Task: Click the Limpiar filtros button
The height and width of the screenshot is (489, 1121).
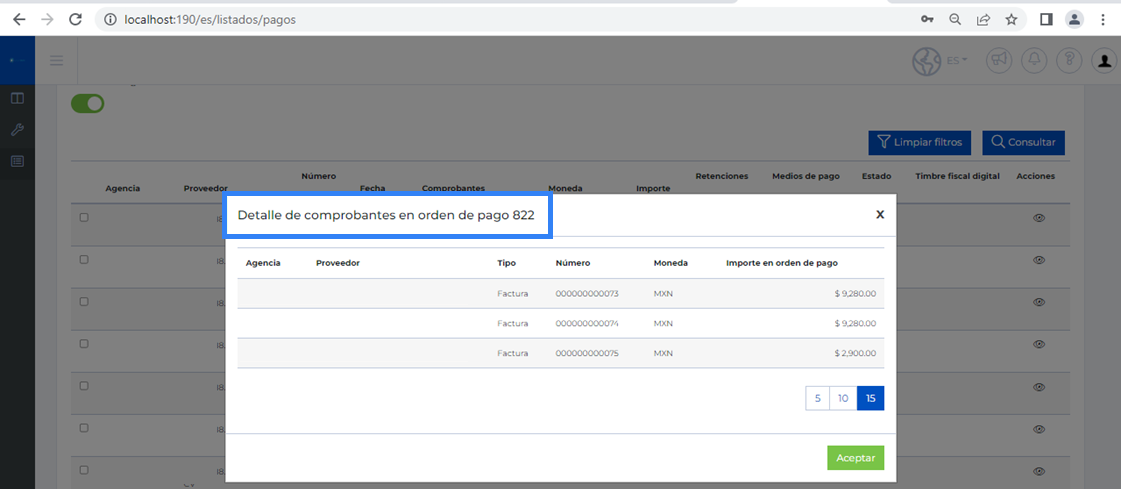Action: (x=919, y=142)
